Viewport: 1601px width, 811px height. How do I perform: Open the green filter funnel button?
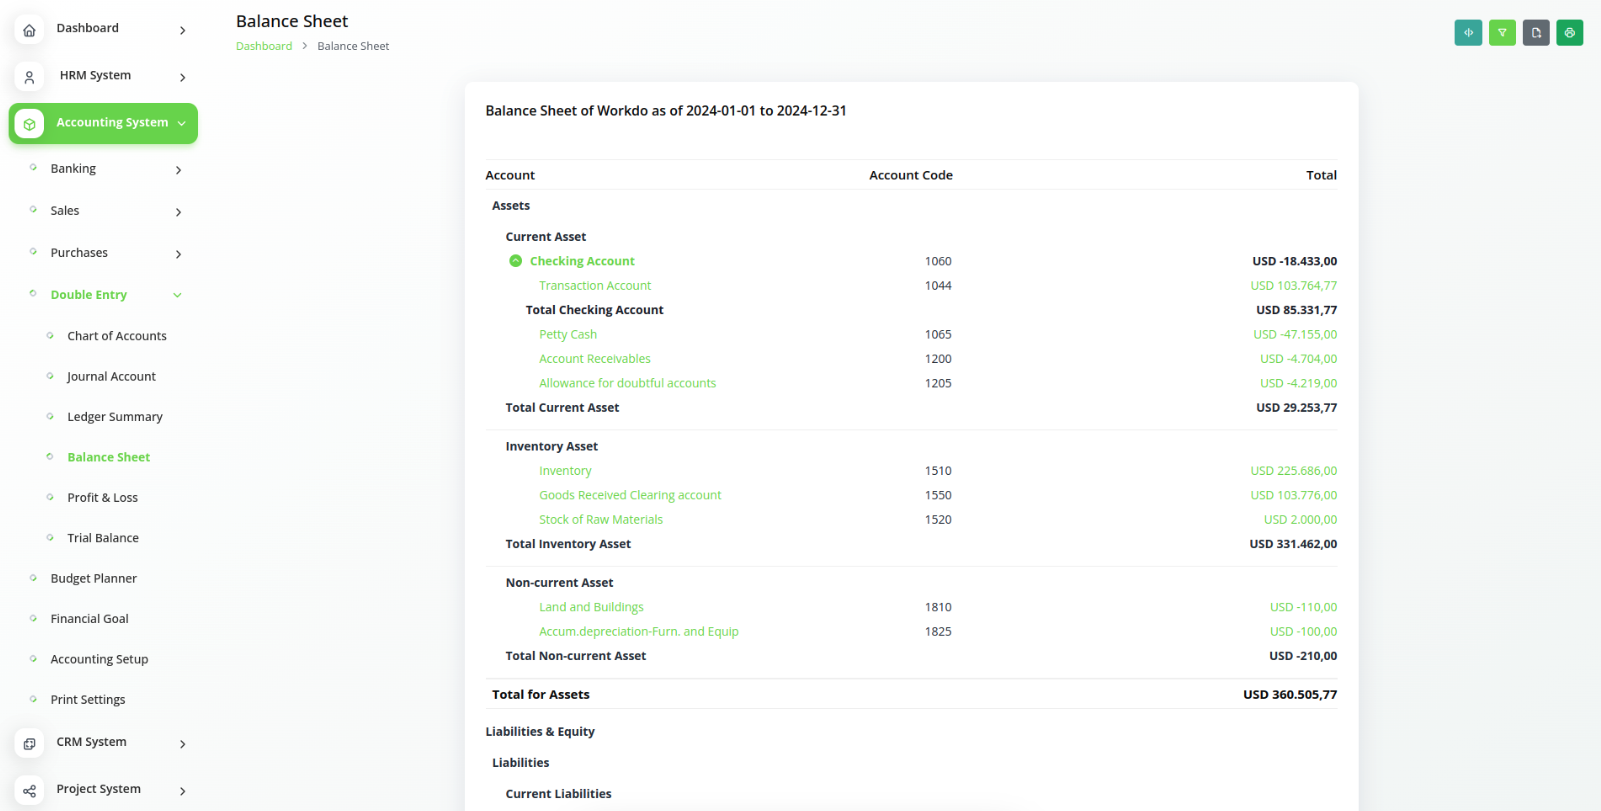[x=1502, y=33]
